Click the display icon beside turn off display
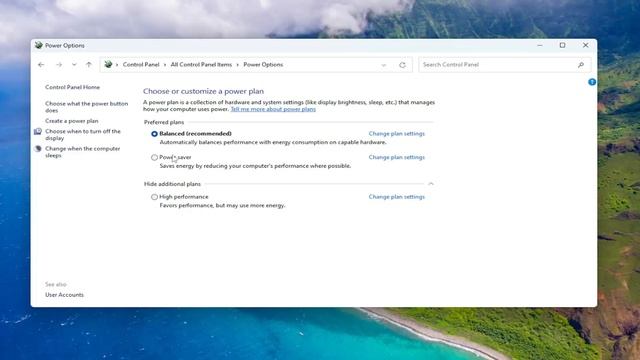This screenshot has width=640, height=360. pyautogui.click(x=38, y=131)
